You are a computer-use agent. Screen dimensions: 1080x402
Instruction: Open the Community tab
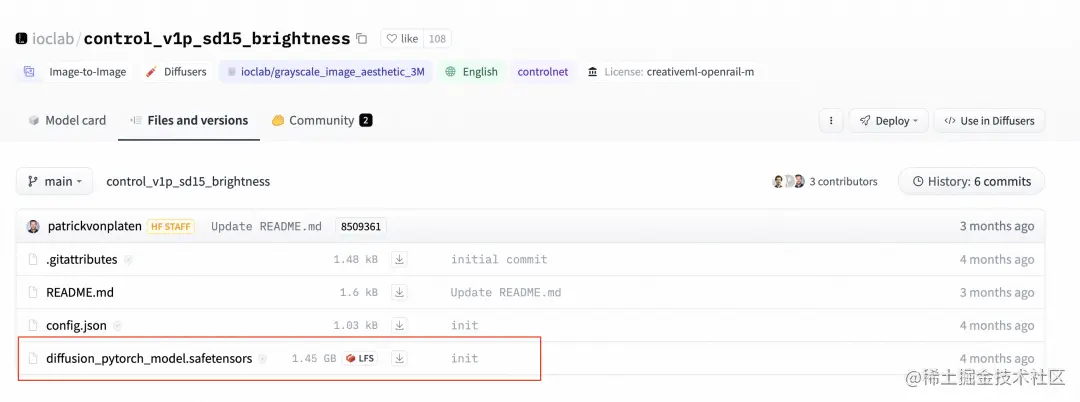coord(322,120)
